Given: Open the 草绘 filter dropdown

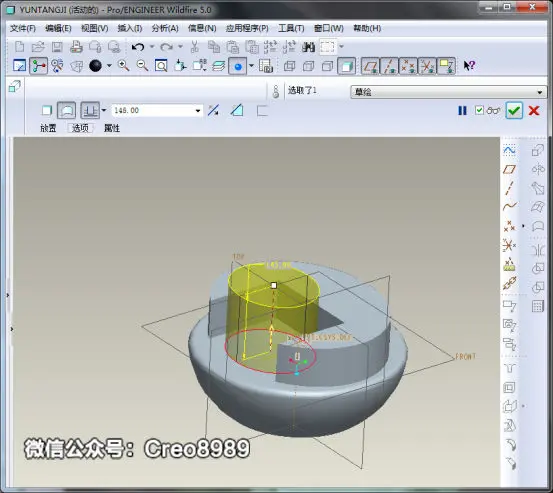Looking at the screenshot, I should click(x=448, y=92).
